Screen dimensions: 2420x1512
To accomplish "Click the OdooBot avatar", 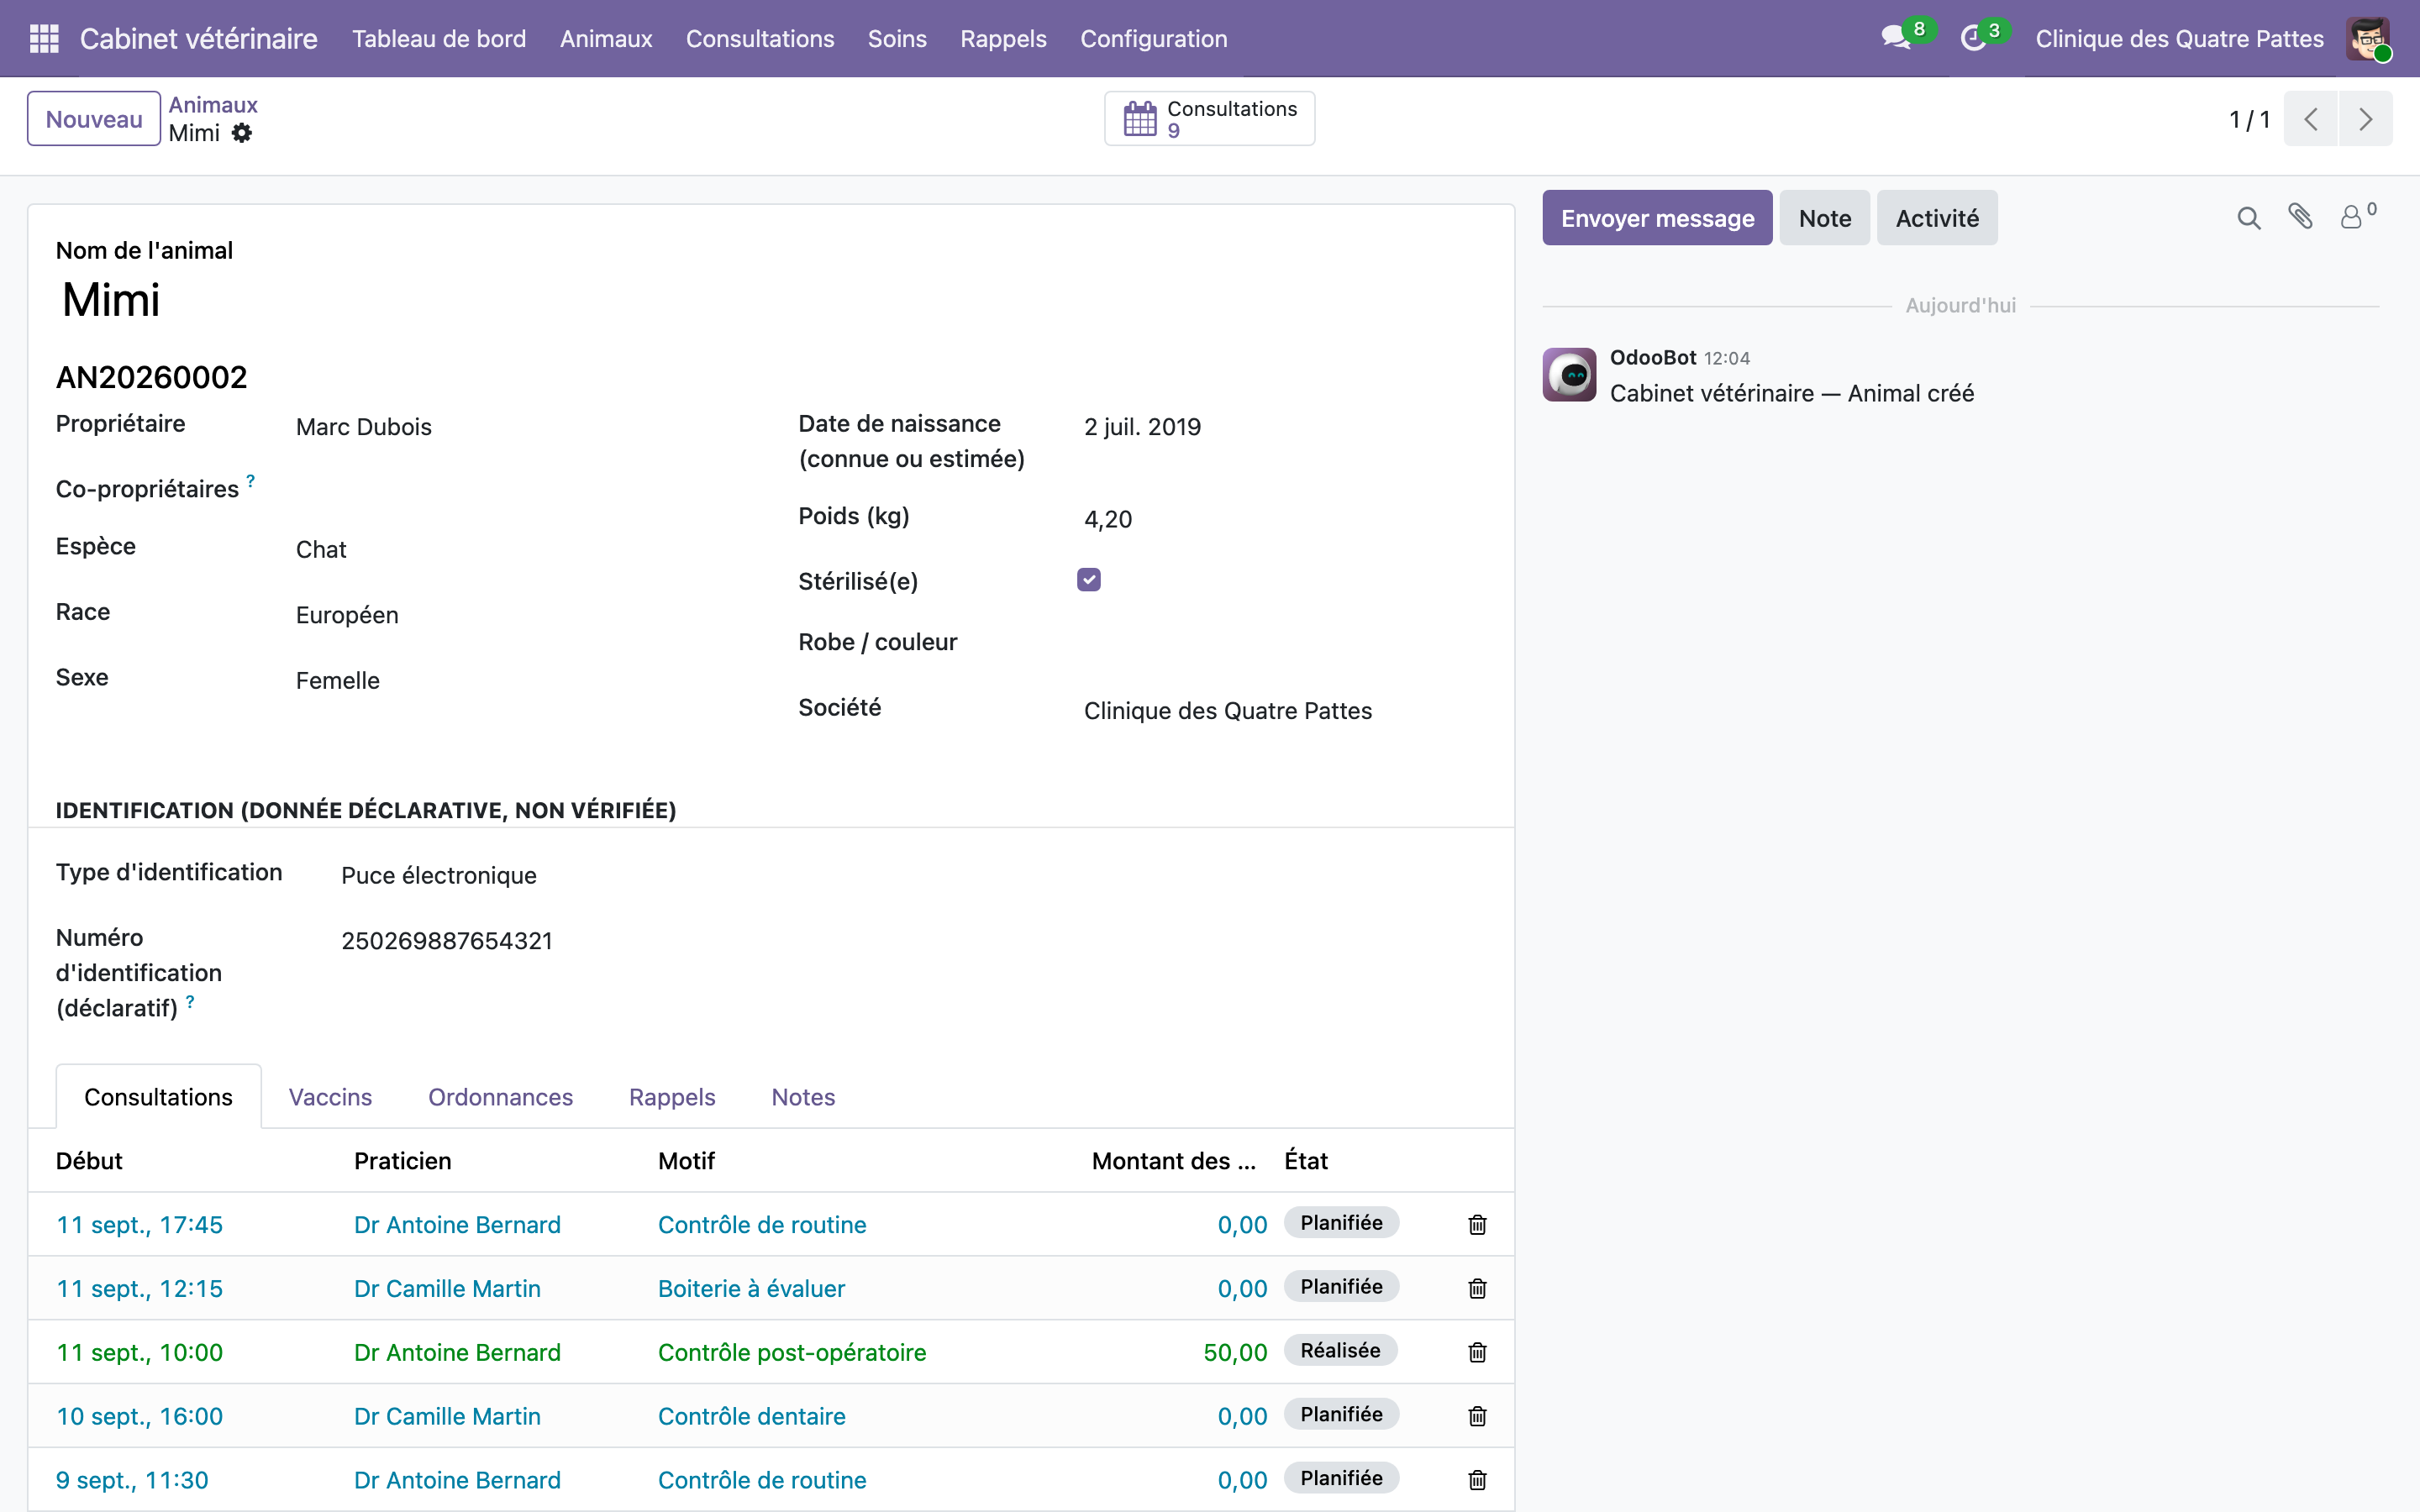I will pyautogui.click(x=1569, y=374).
